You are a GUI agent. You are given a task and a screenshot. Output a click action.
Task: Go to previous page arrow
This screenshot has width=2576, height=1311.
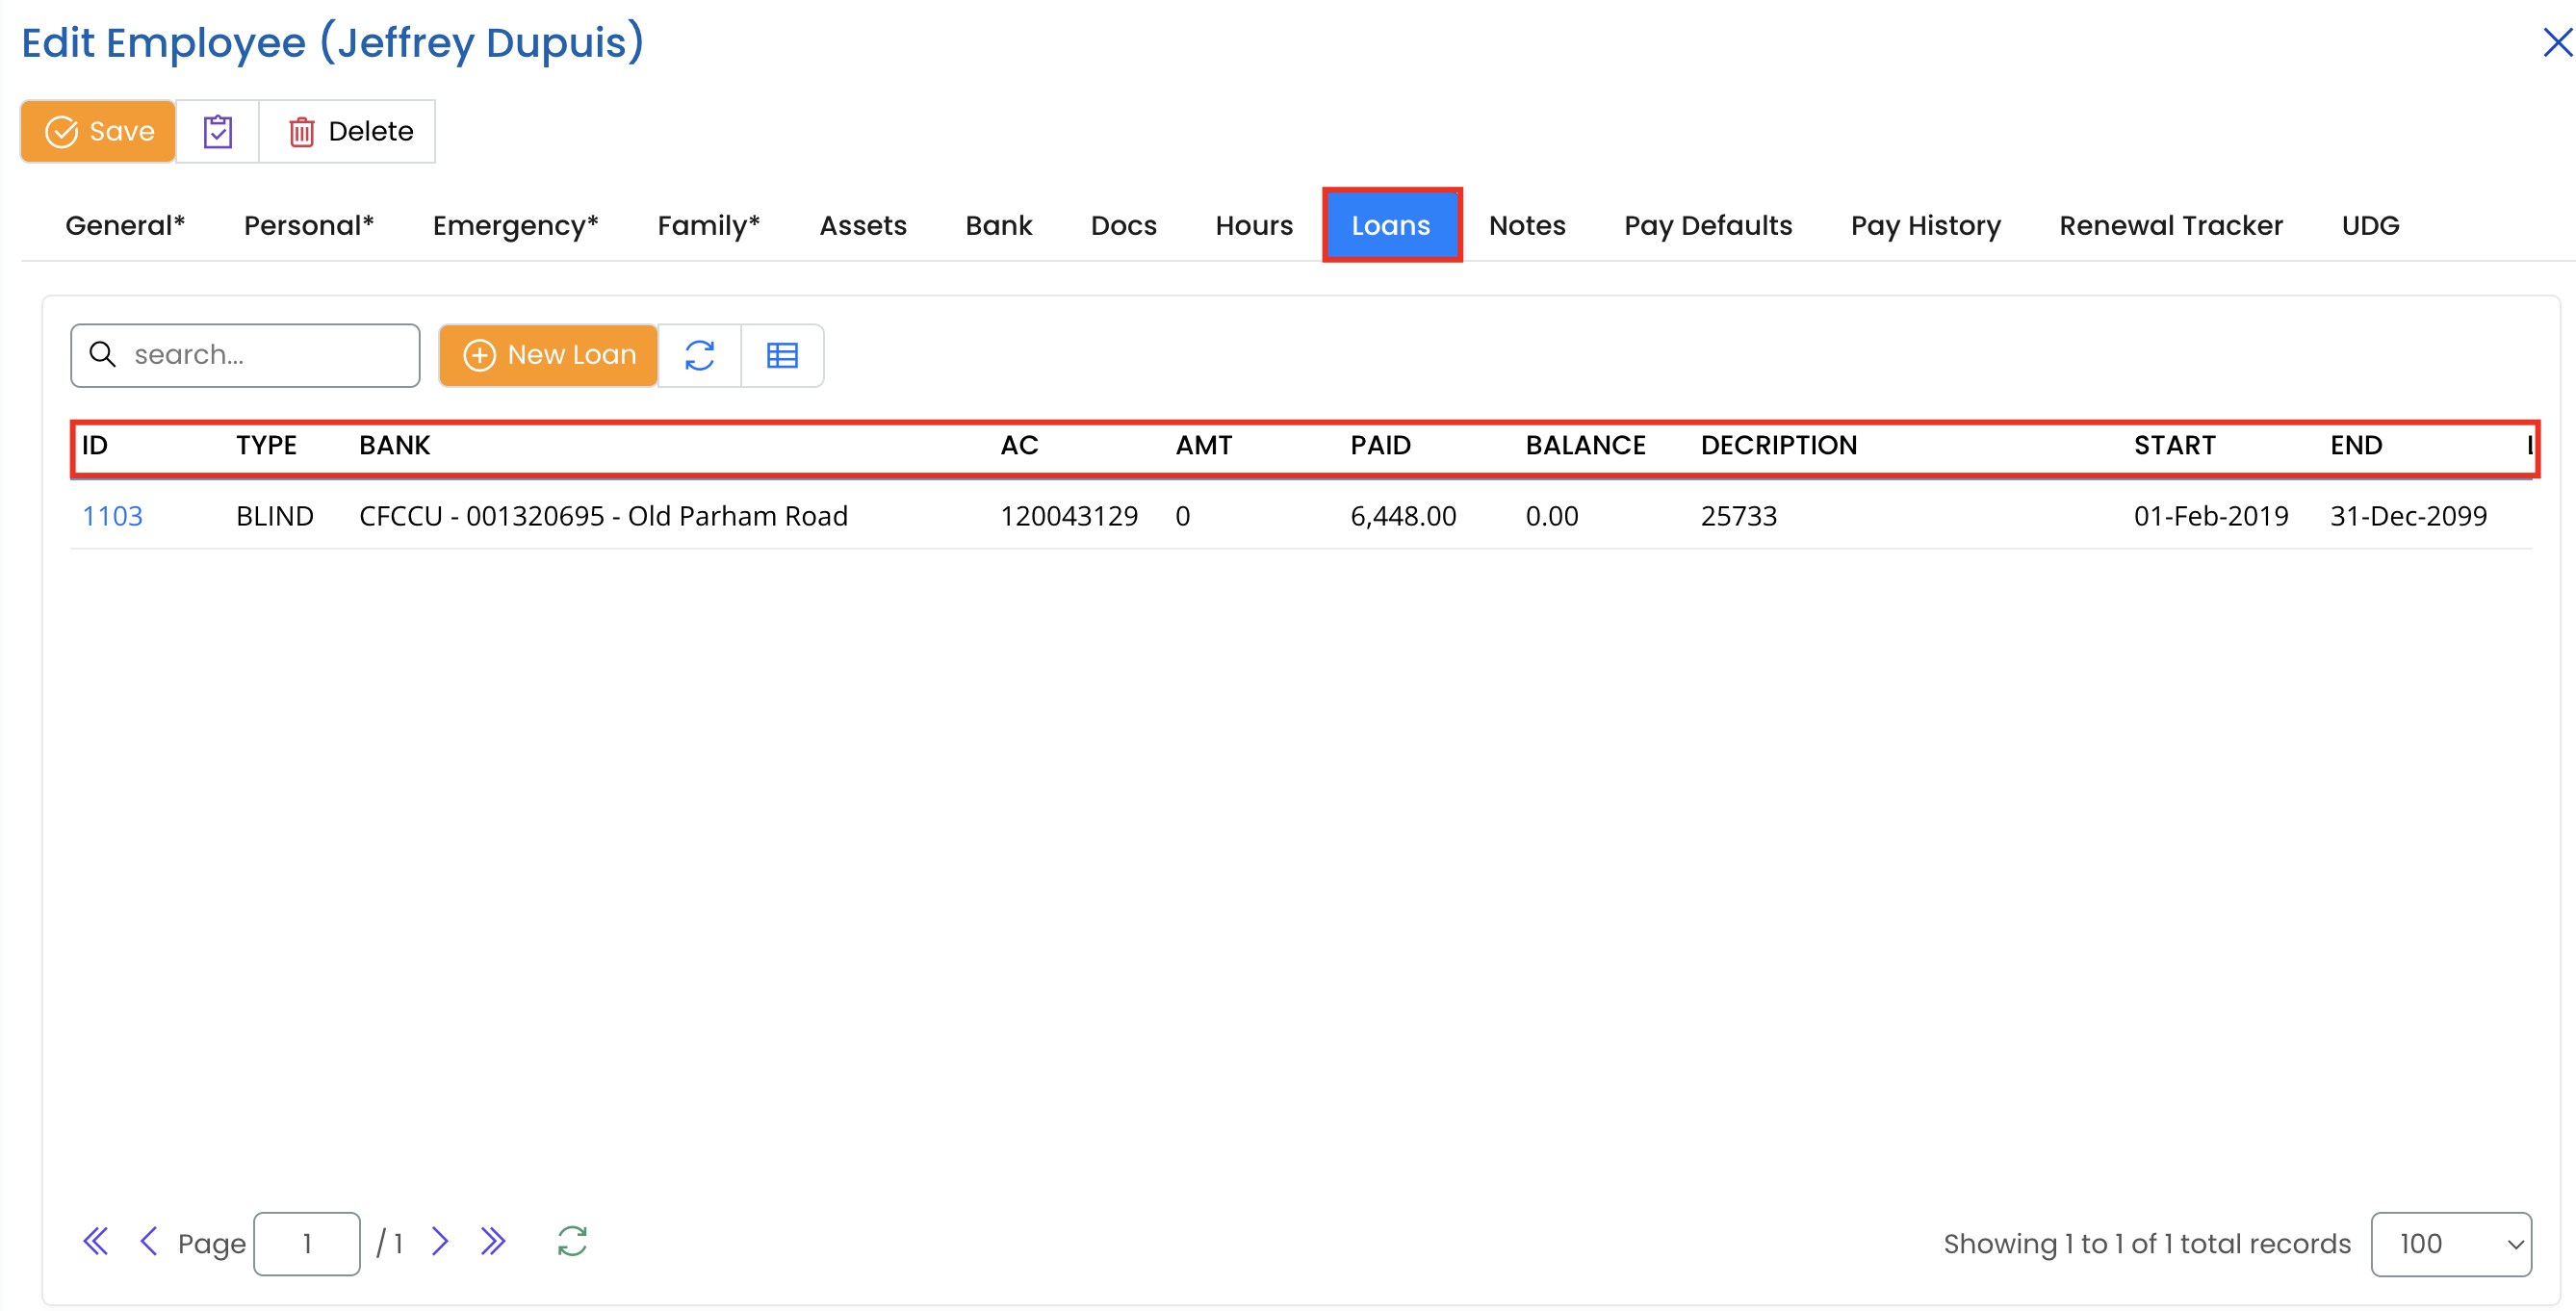(149, 1242)
